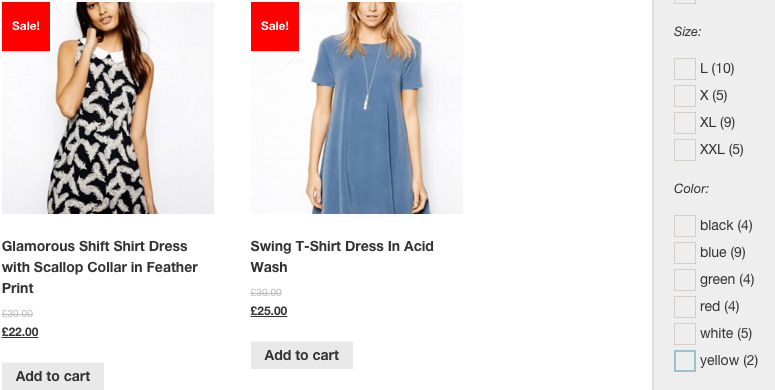The height and width of the screenshot is (390, 775).
Task: Add the Swing T-Shirt Dress to cart
Action: [x=302, y=355]
